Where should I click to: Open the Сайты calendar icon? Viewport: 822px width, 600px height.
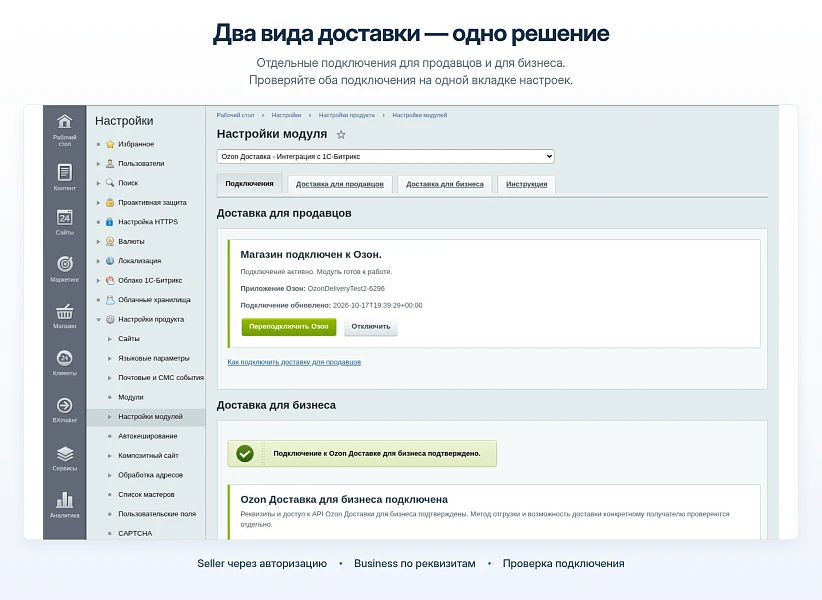pos(64,217)
